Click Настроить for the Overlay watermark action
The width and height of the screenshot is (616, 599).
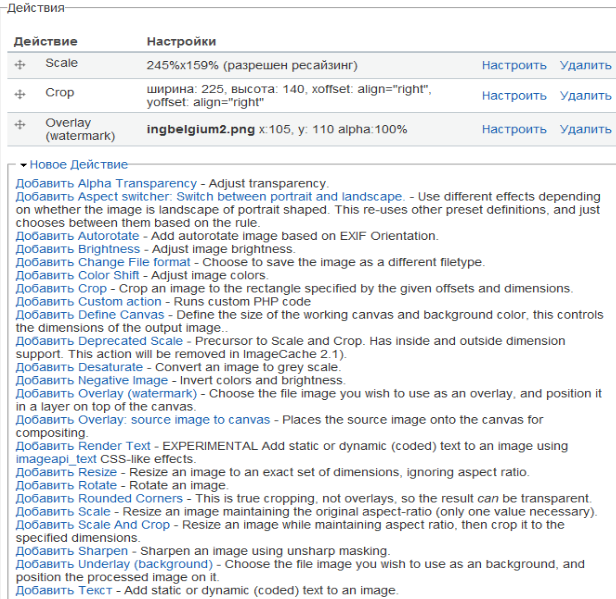coord(514,129)
